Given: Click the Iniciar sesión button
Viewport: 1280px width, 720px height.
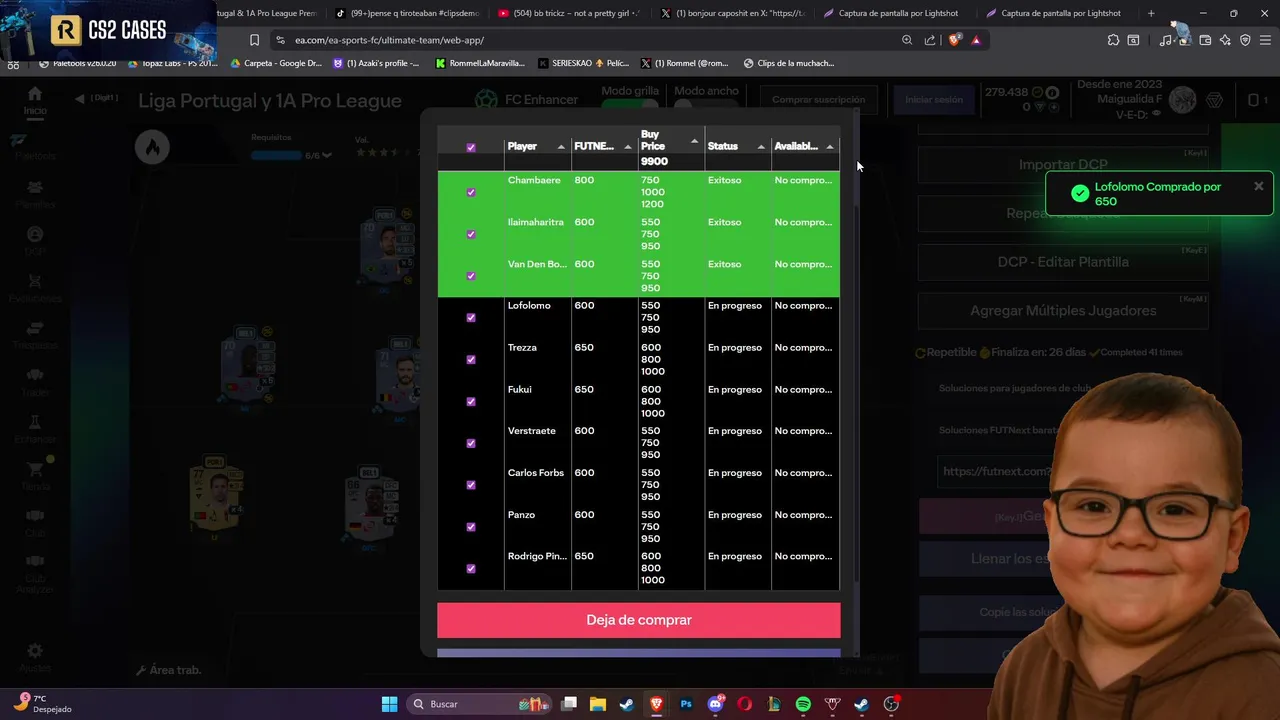Looking at the screenshot, I should point(934,100).
